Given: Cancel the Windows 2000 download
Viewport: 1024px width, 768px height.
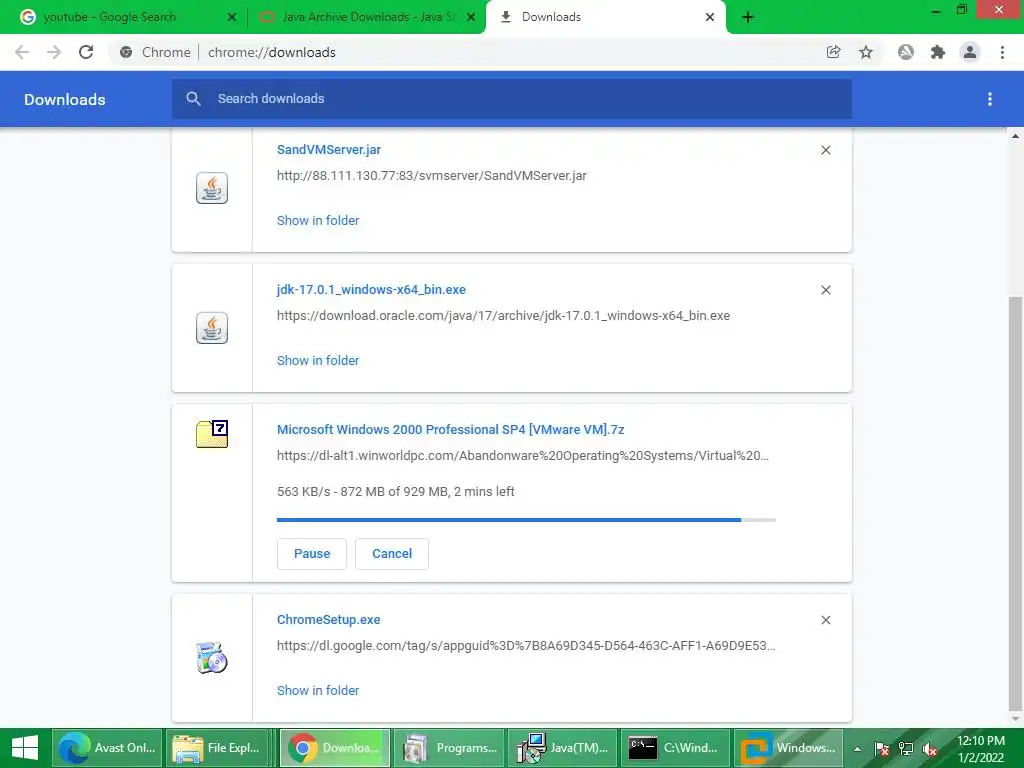Looking at the screenshot, I should [x=392, y=554].
